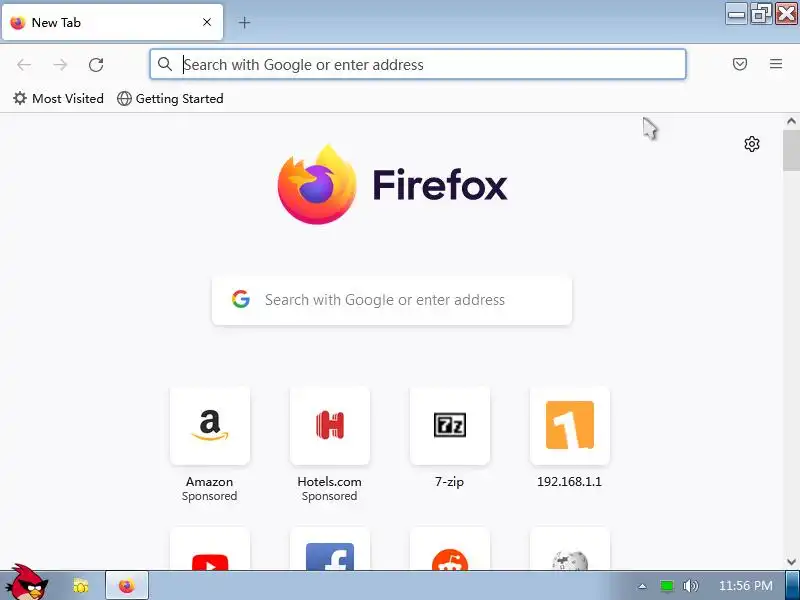Open the red bird start menu button
Image resolution: width=800 pixels, height=600 pixels.
(28, 583)
